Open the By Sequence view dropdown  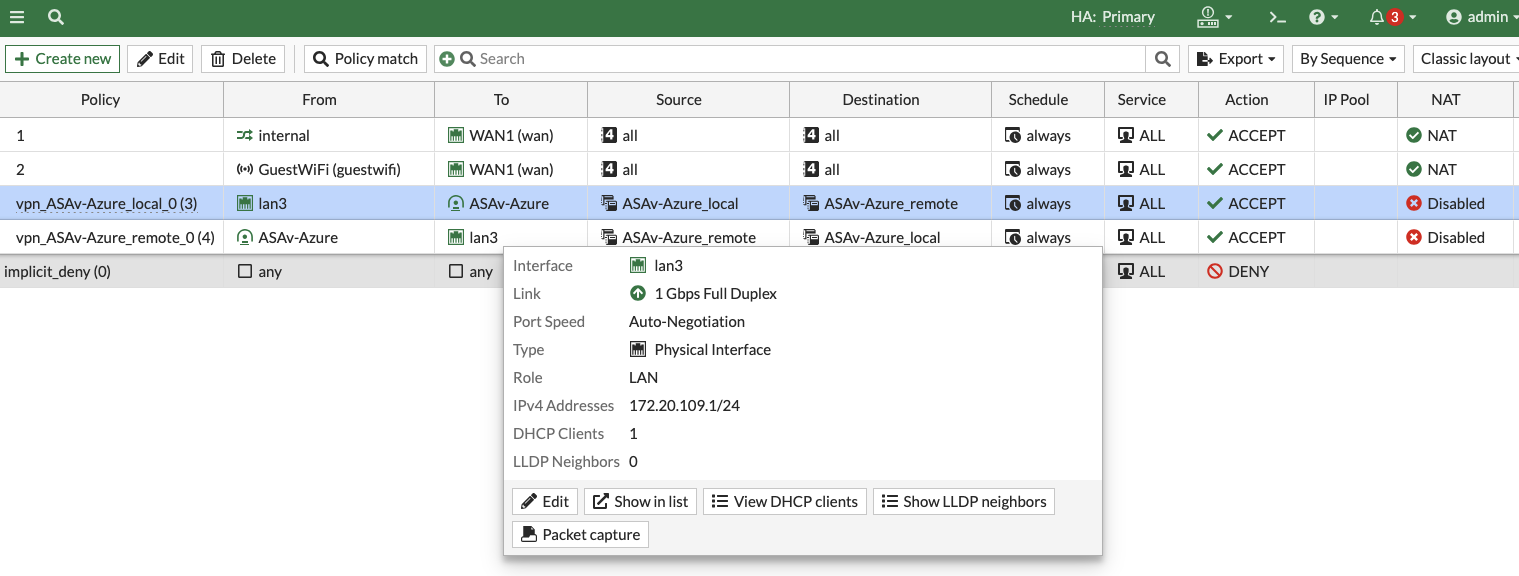[x=1347, y=59]
